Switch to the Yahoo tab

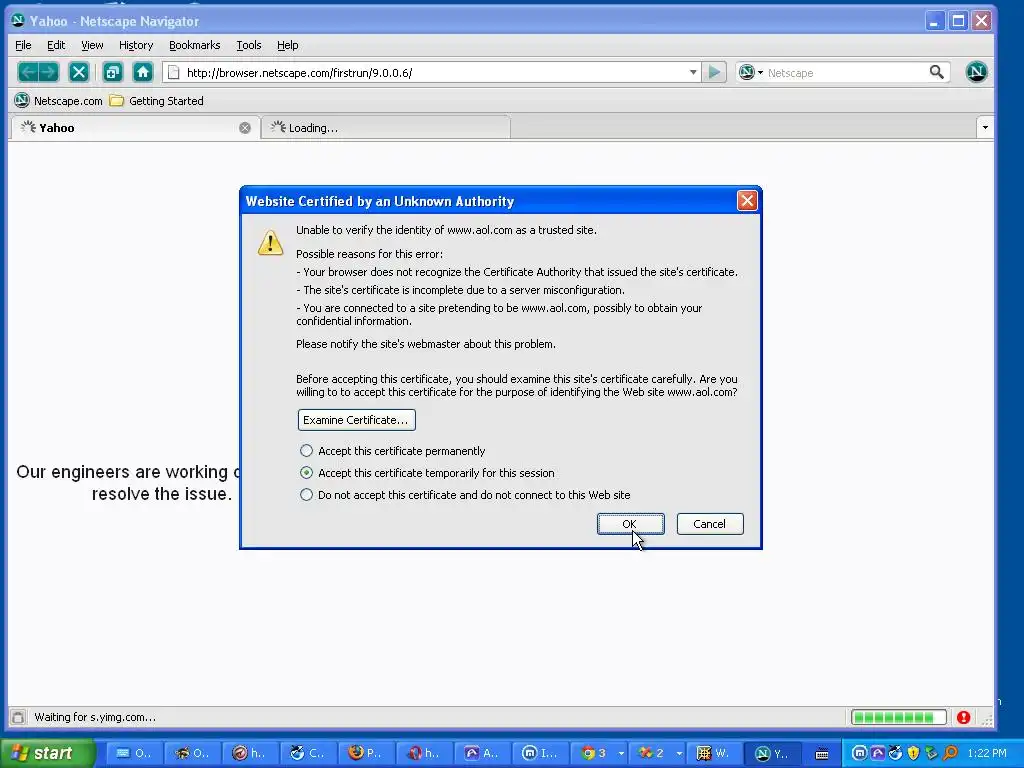(x=134, y=127)
